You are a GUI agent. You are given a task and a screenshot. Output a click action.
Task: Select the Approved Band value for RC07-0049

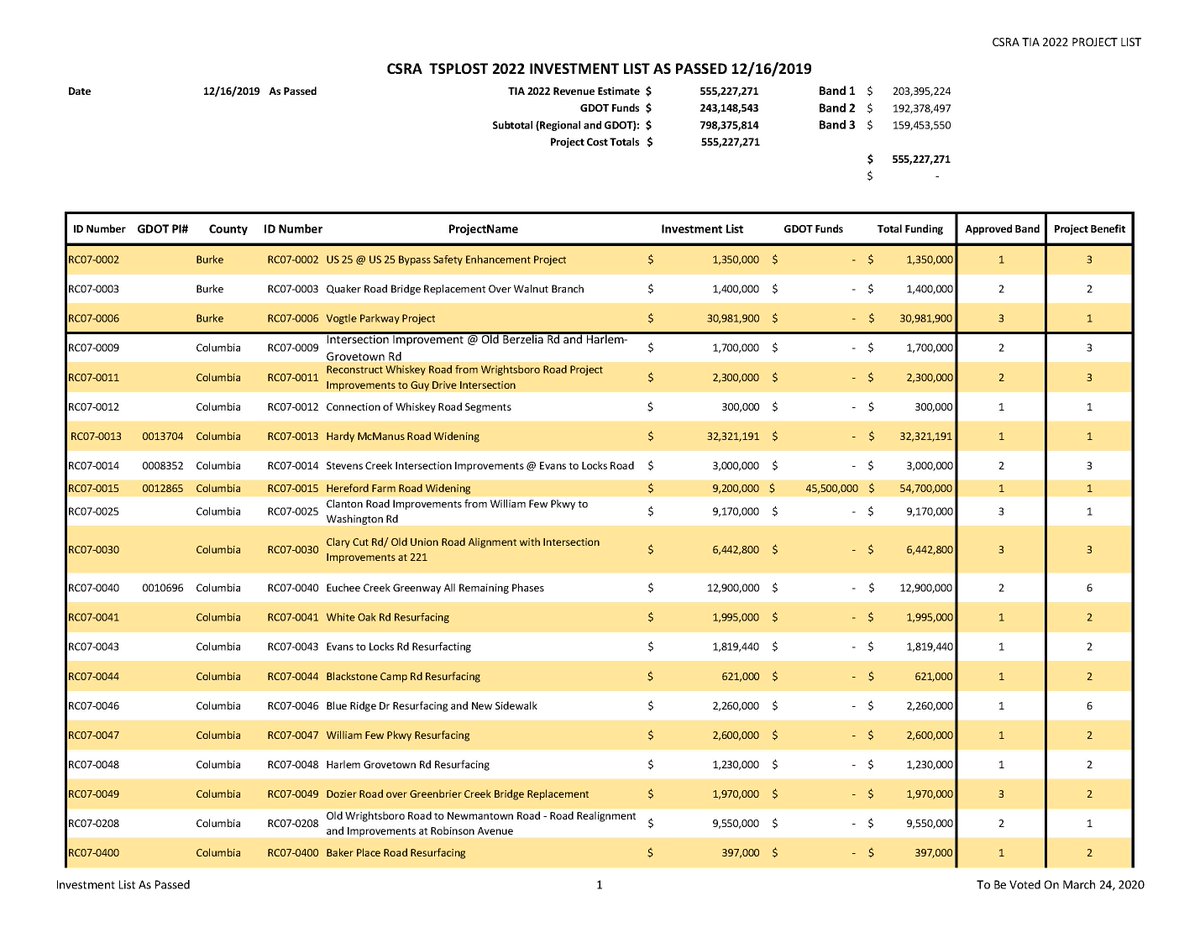tap(1001, 794)
